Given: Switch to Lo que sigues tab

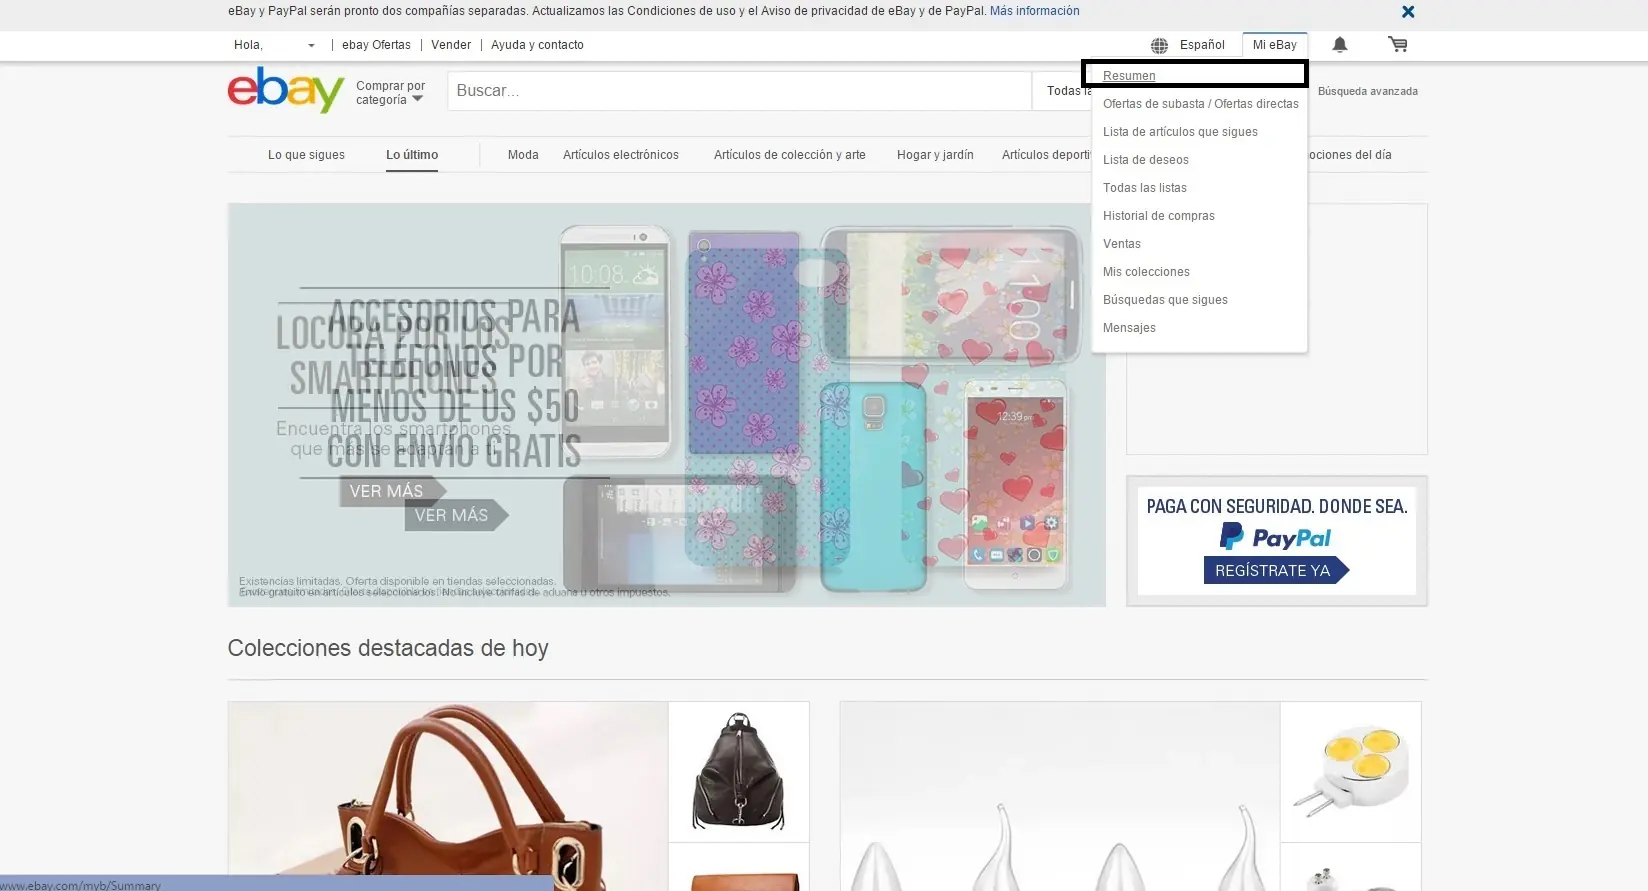Looking at the screenshot, I should click(x=306, y=155).
